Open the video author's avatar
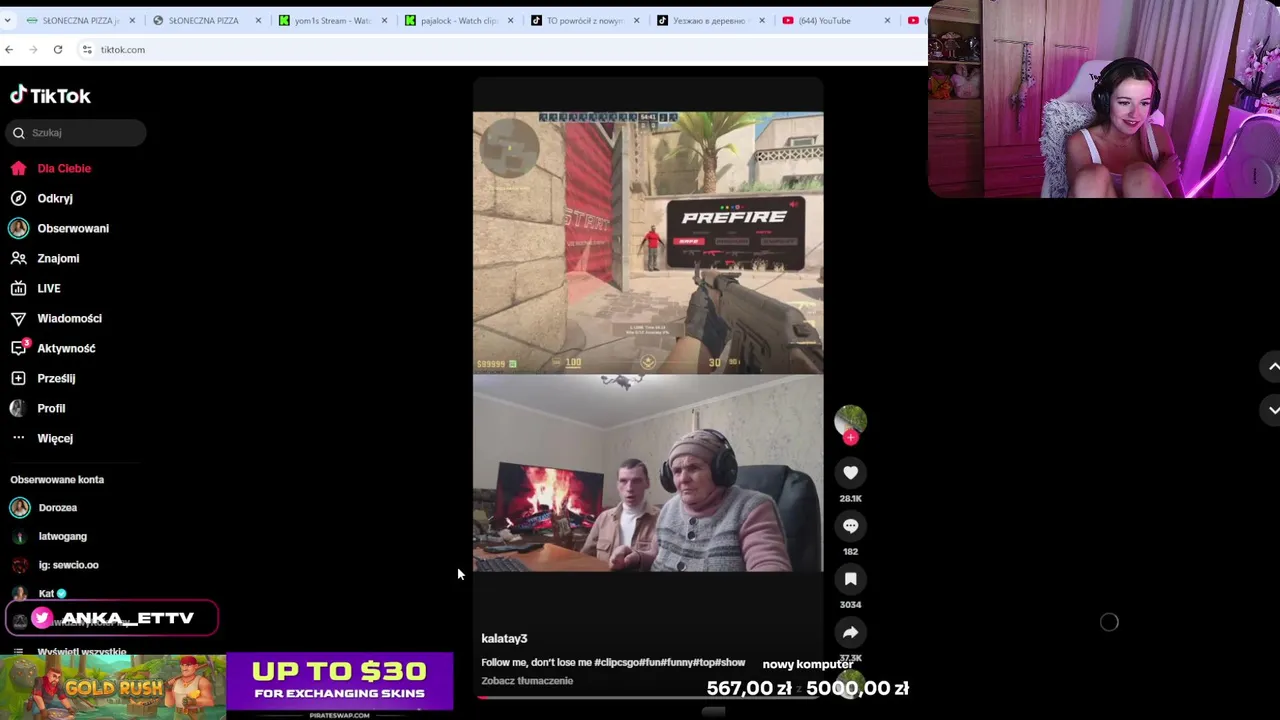This screenshot has width=1280, height=720. pos(850,421)
